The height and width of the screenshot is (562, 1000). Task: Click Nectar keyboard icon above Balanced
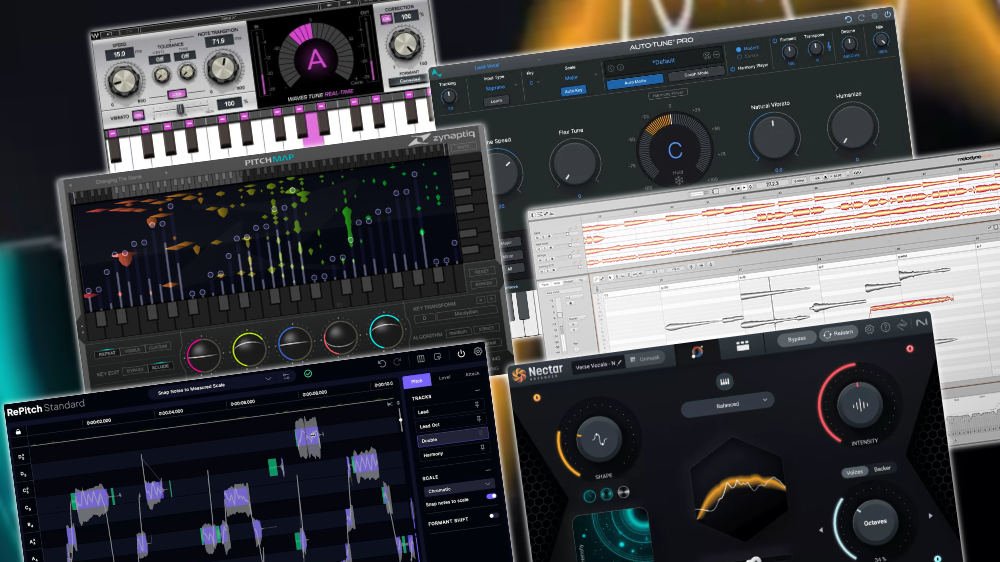point(724,381)
